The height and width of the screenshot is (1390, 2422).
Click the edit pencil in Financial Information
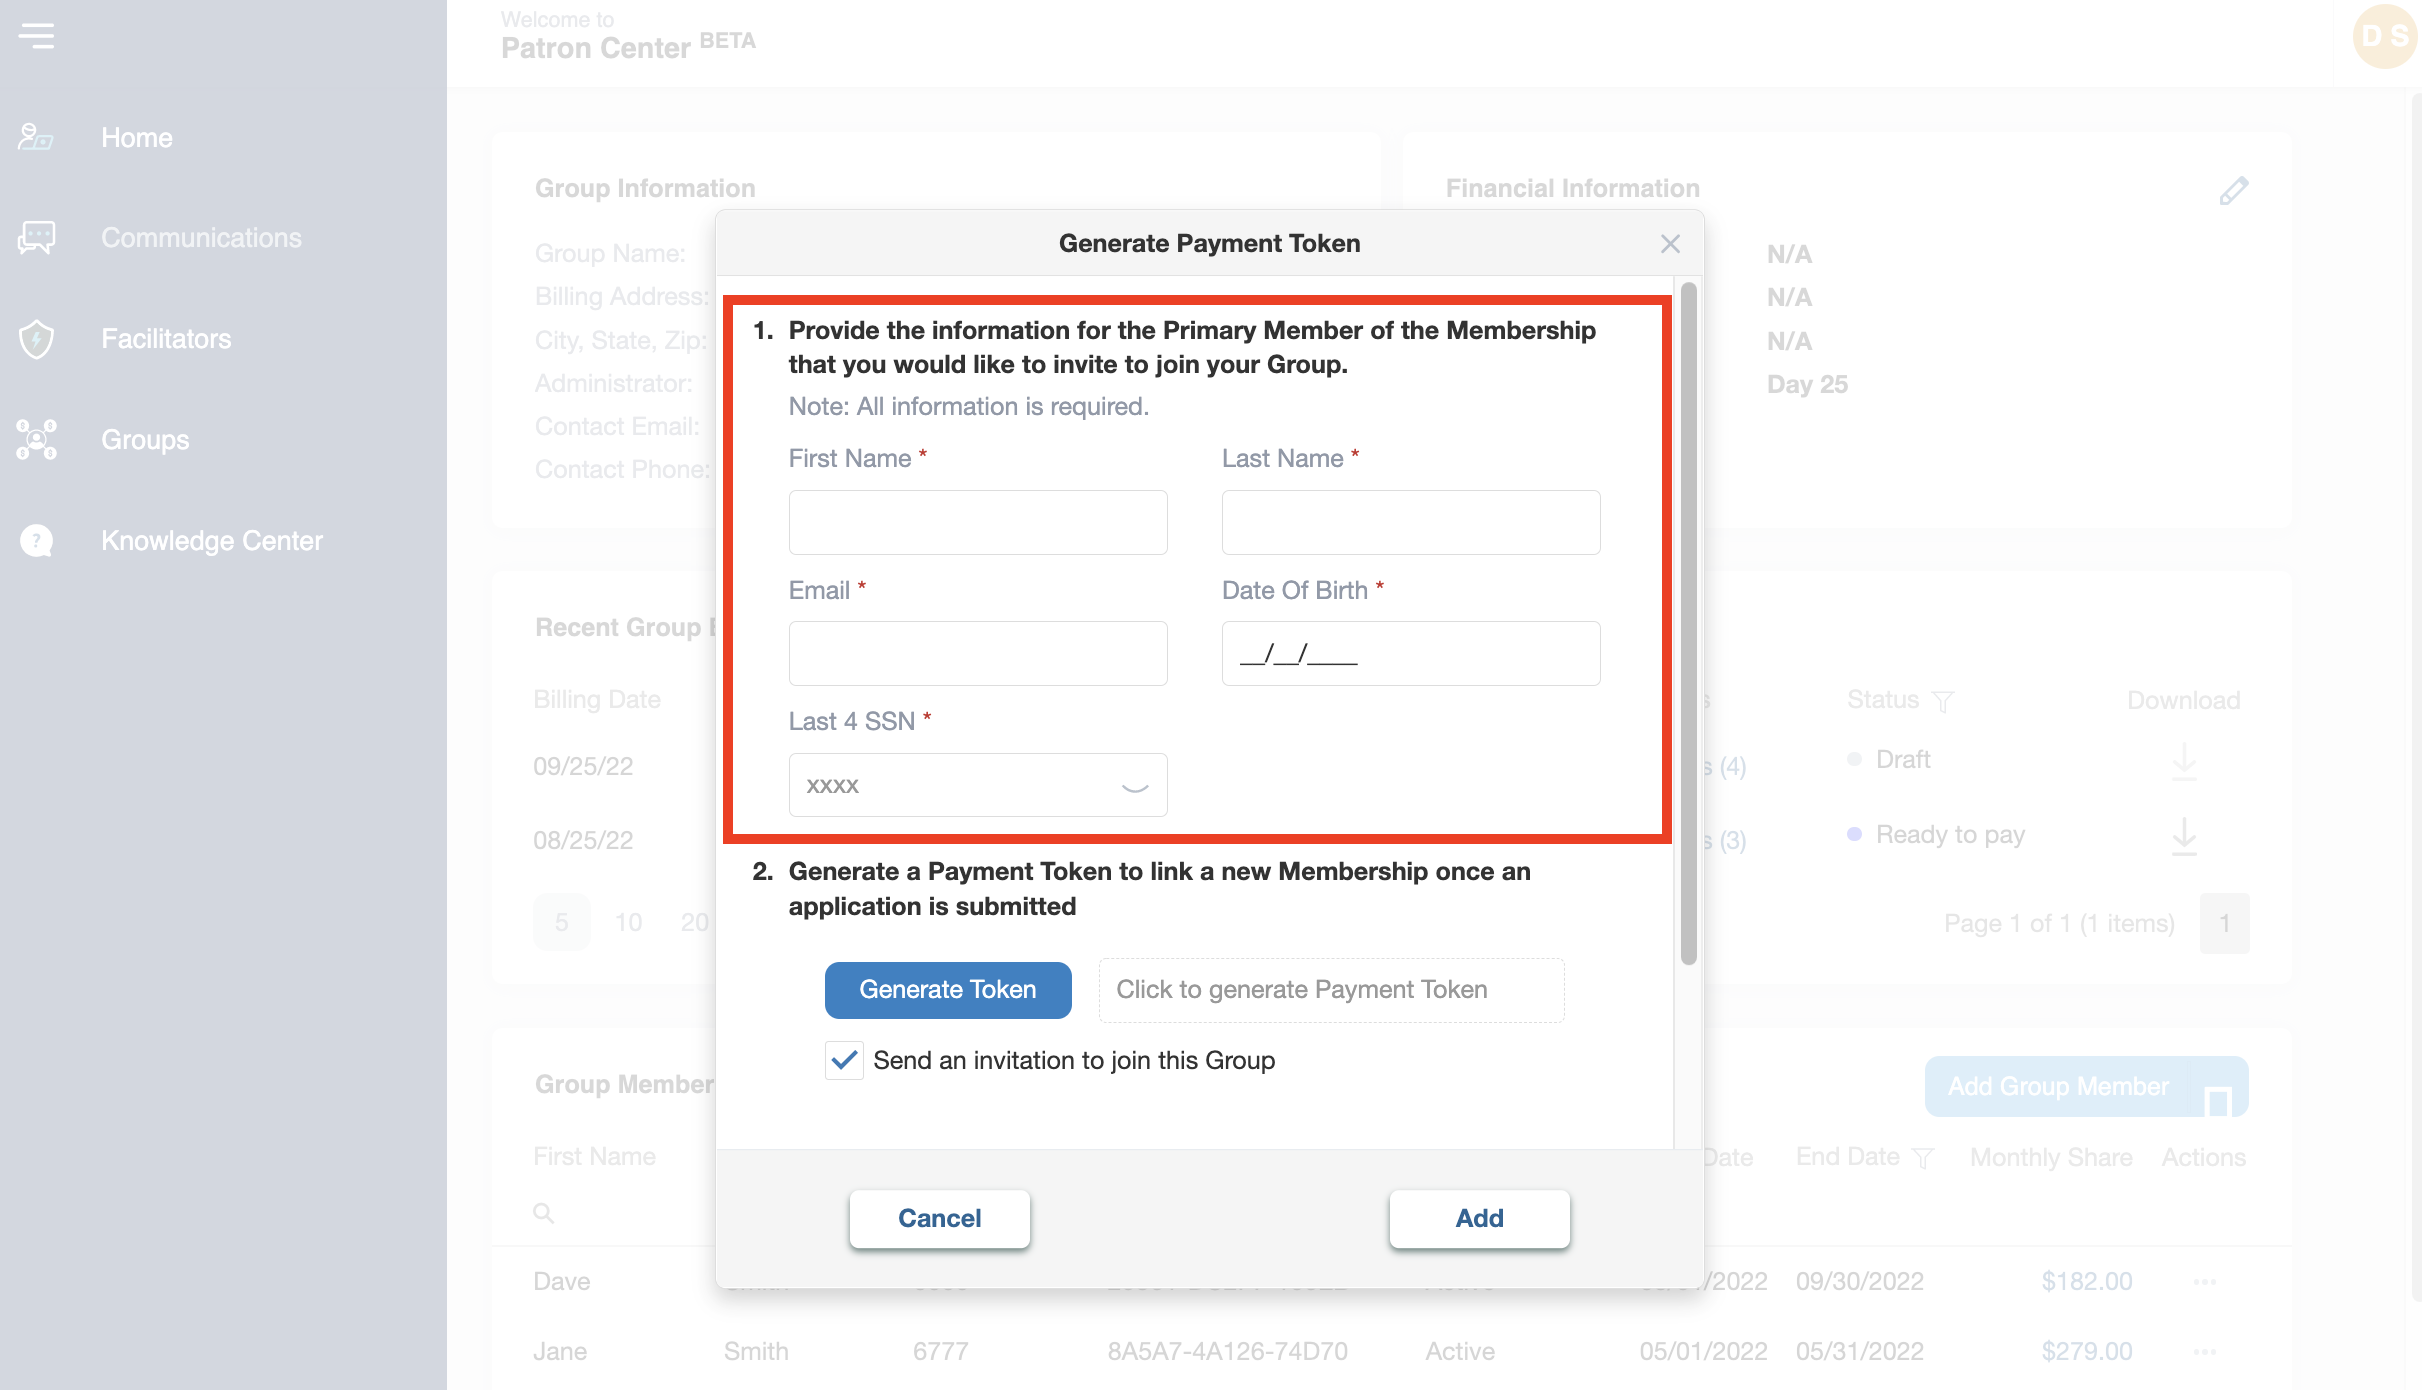(x=2233, y=190)
